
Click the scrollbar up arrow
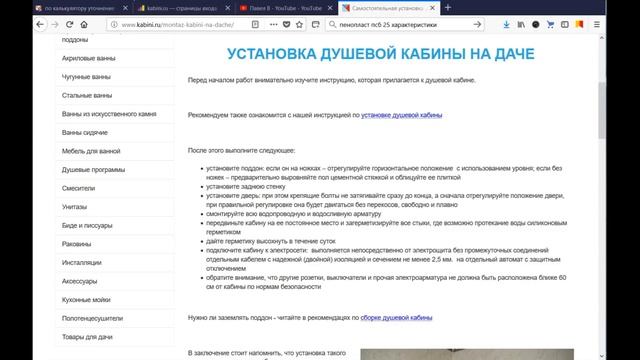click(602, 38)
